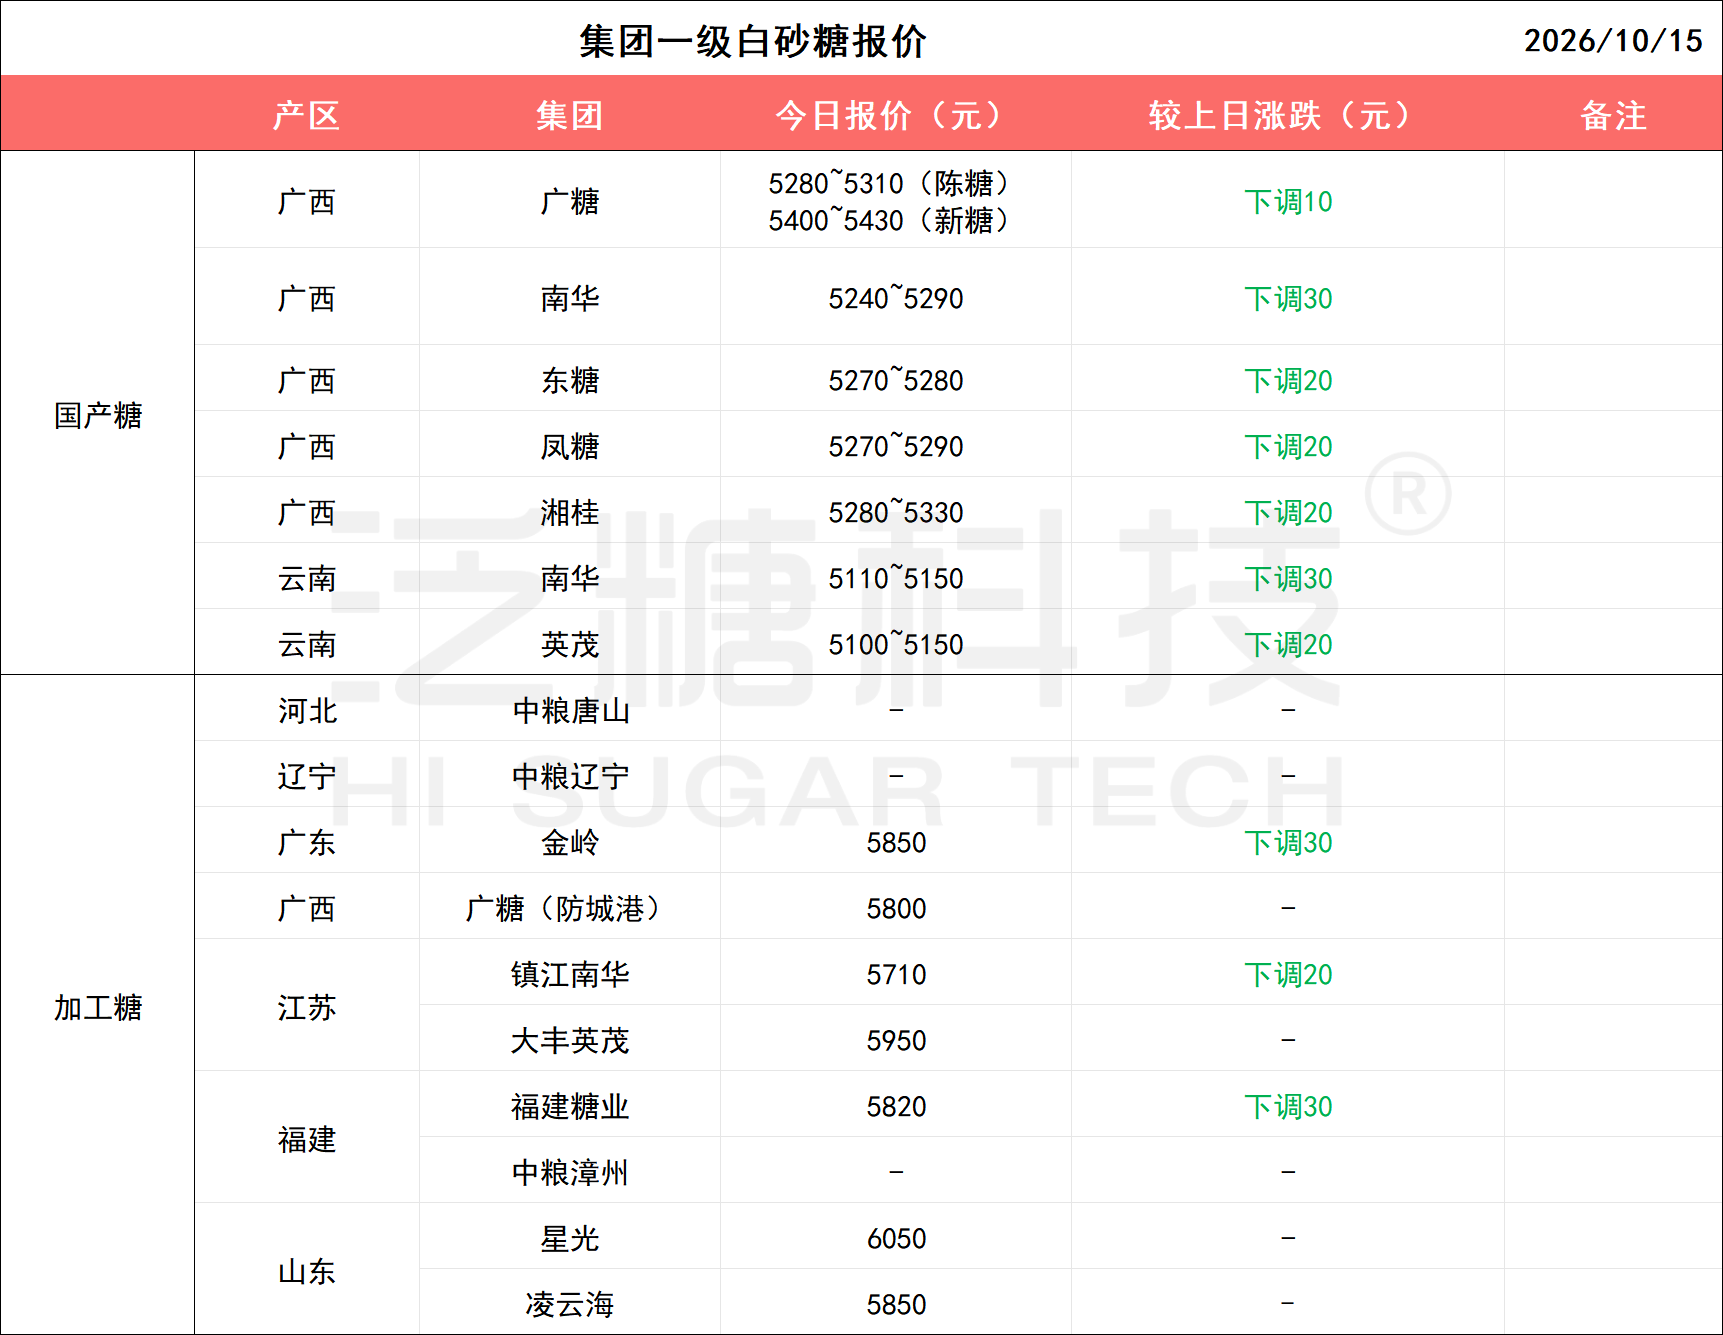Click the 5820 price cell
The height and width of the screenshot is (1335, 1723).
tap(895, 1106)
